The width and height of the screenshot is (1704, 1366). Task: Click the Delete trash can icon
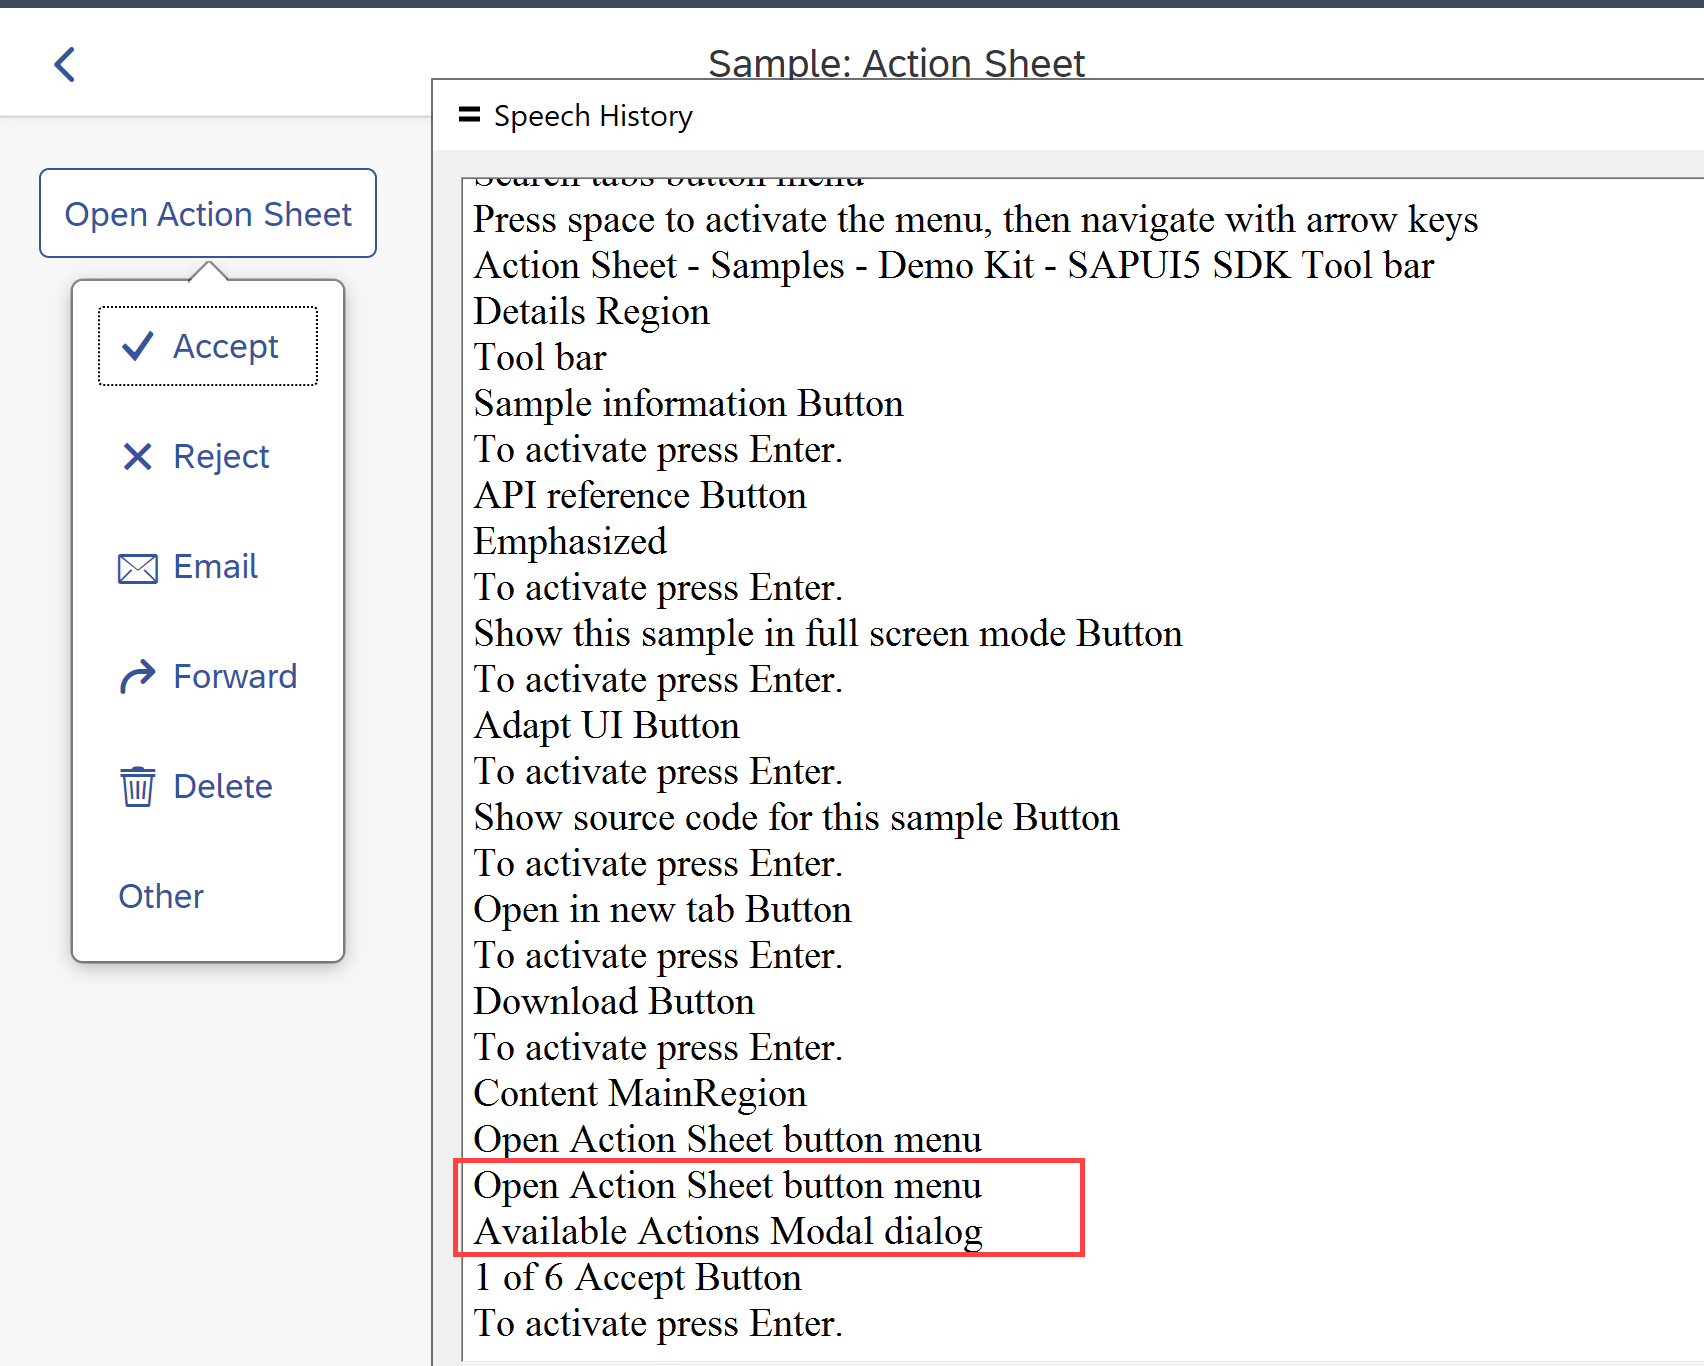[x=137, y=786]
